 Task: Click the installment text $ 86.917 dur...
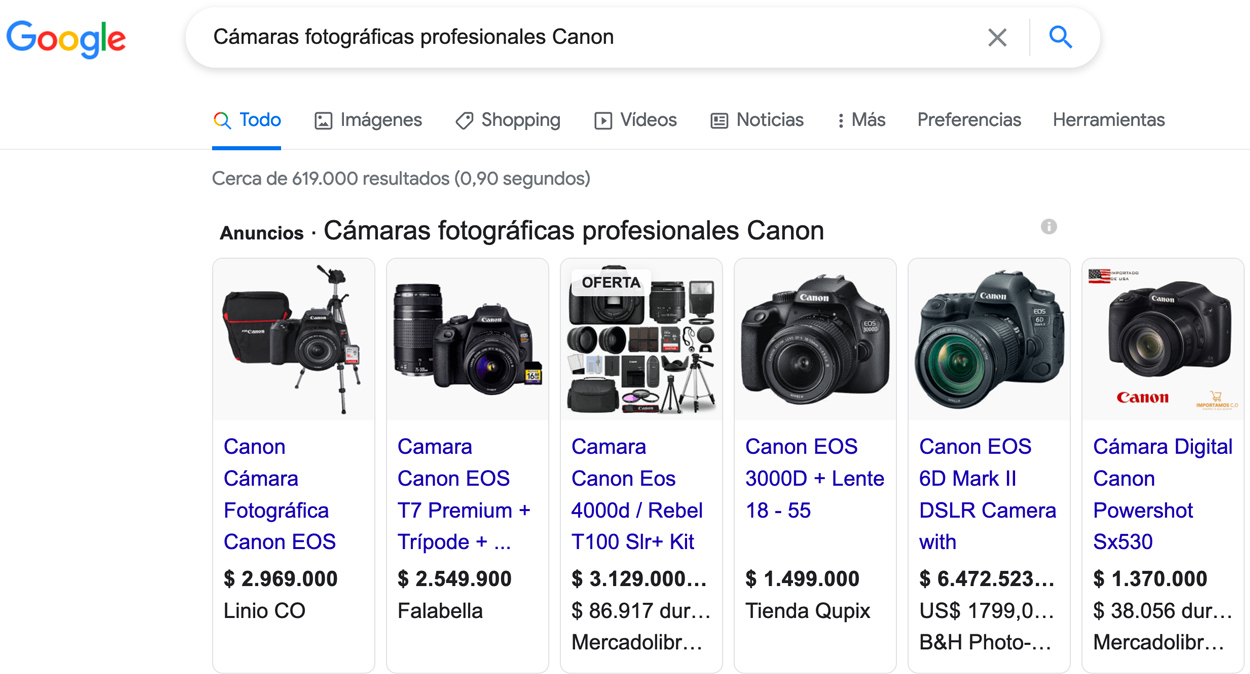(641, 611)
